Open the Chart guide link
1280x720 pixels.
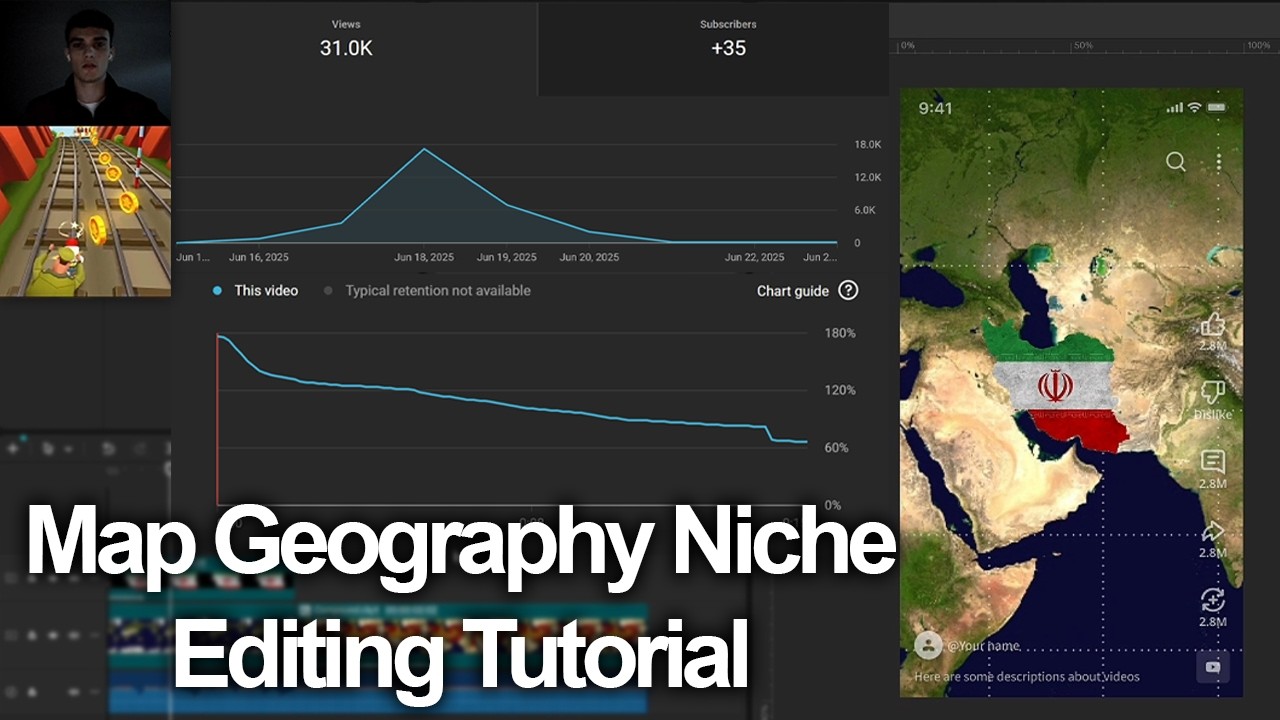pyautogui.click(x=793, y=291)
